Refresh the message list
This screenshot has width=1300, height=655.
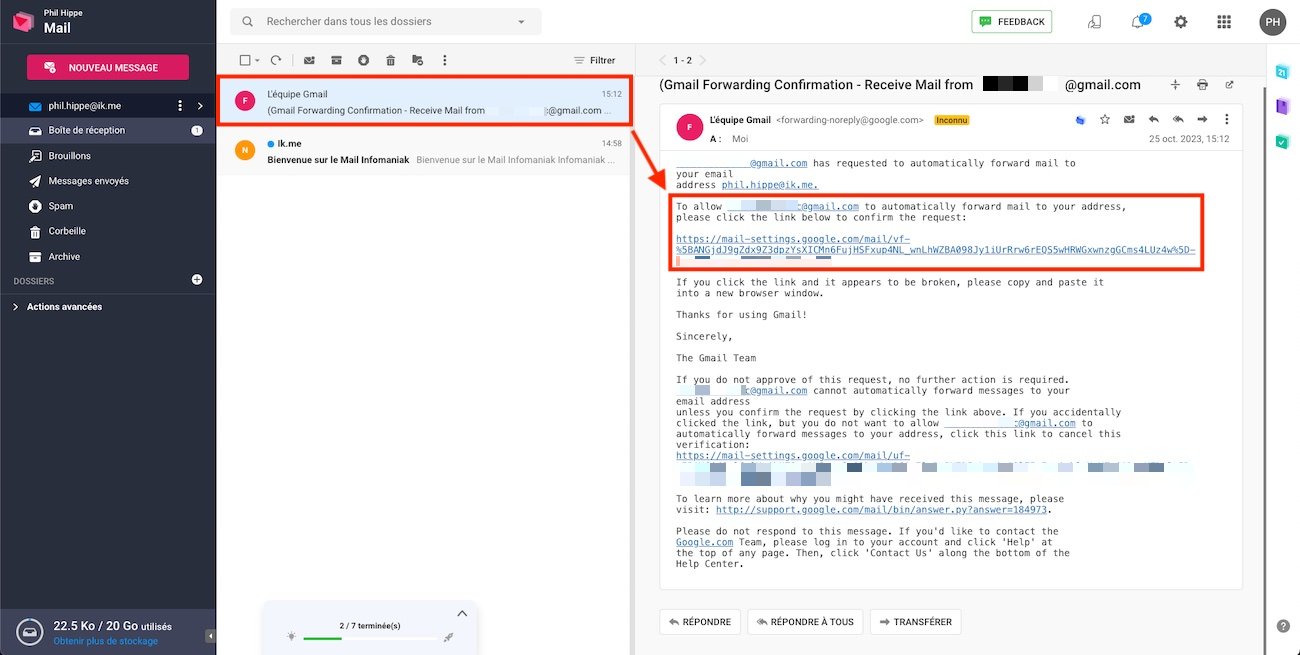point(276,60)
